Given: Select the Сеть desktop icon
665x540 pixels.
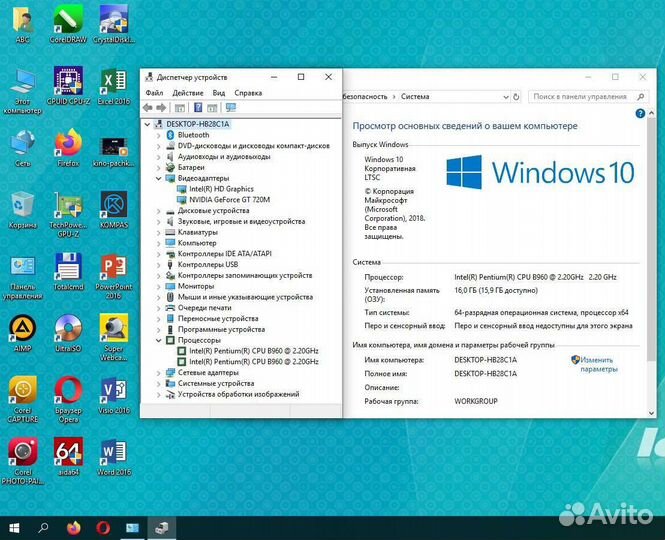Looking at the screenshot, I should (22, 148).
